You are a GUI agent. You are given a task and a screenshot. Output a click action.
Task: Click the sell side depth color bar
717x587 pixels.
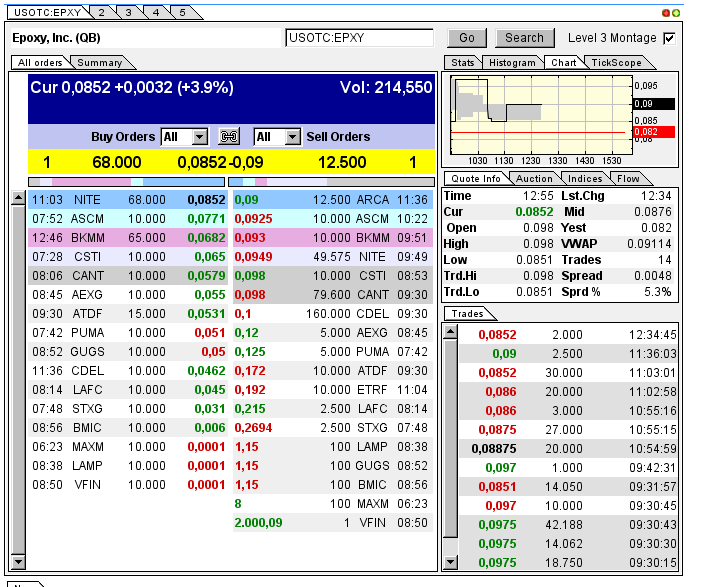pyautogui.click(x=331, y=182)
